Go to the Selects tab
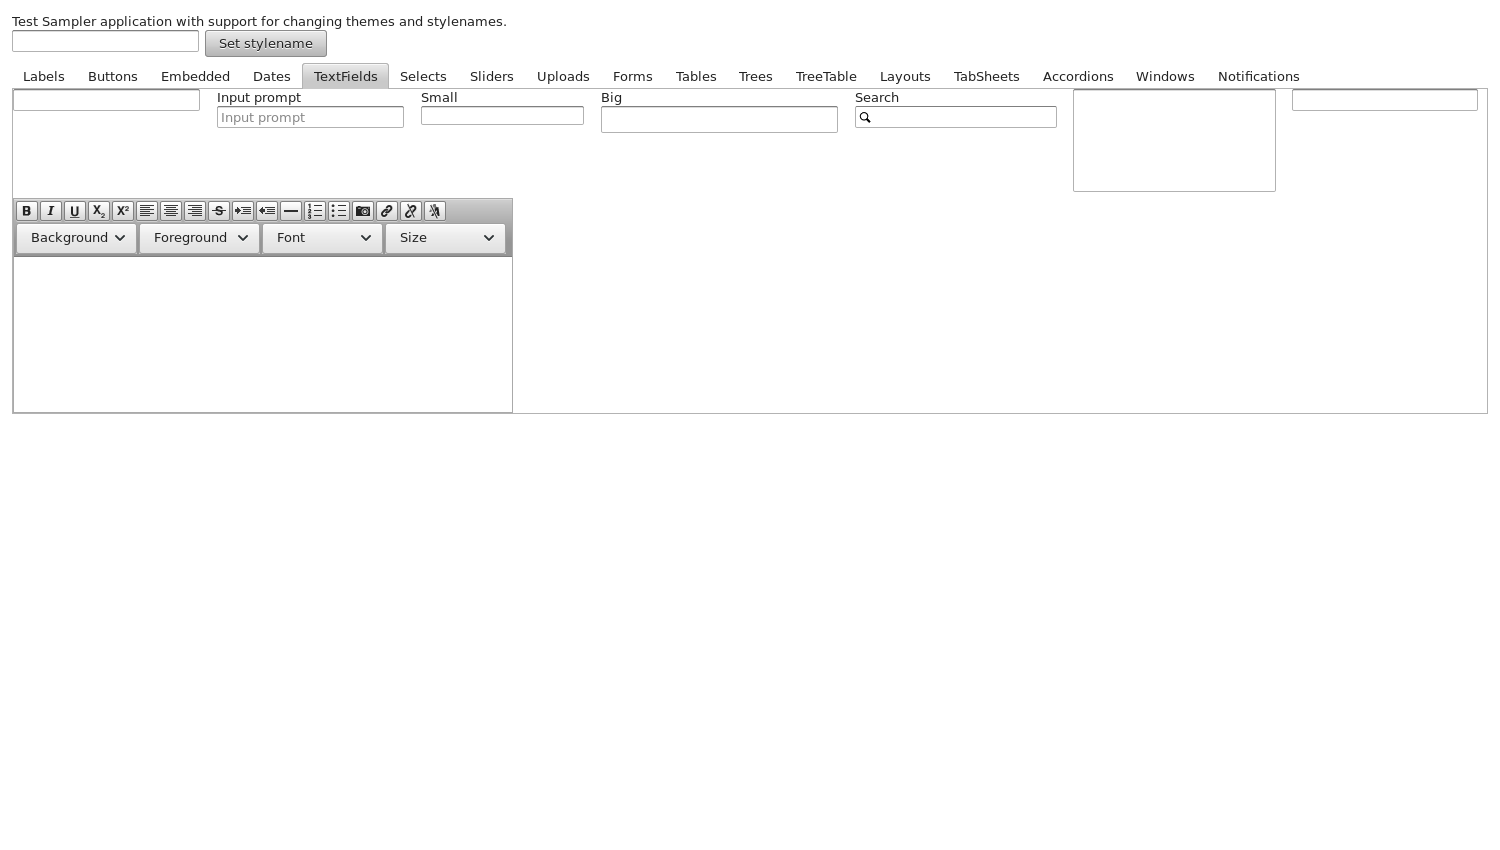This screenshot has height=850, width=1500. (423, 77)
